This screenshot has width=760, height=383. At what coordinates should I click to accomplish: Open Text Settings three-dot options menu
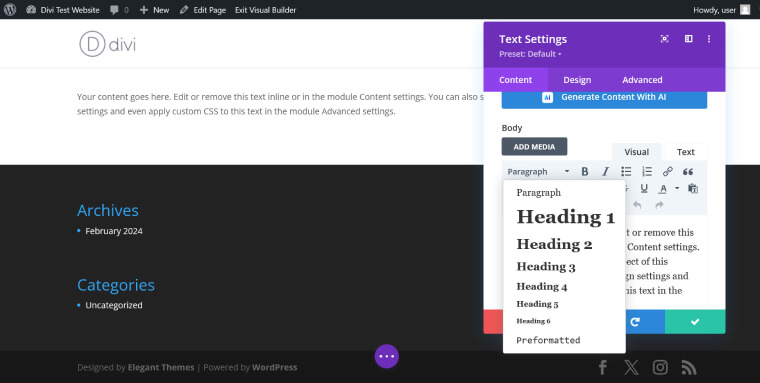tap(709, 39)
